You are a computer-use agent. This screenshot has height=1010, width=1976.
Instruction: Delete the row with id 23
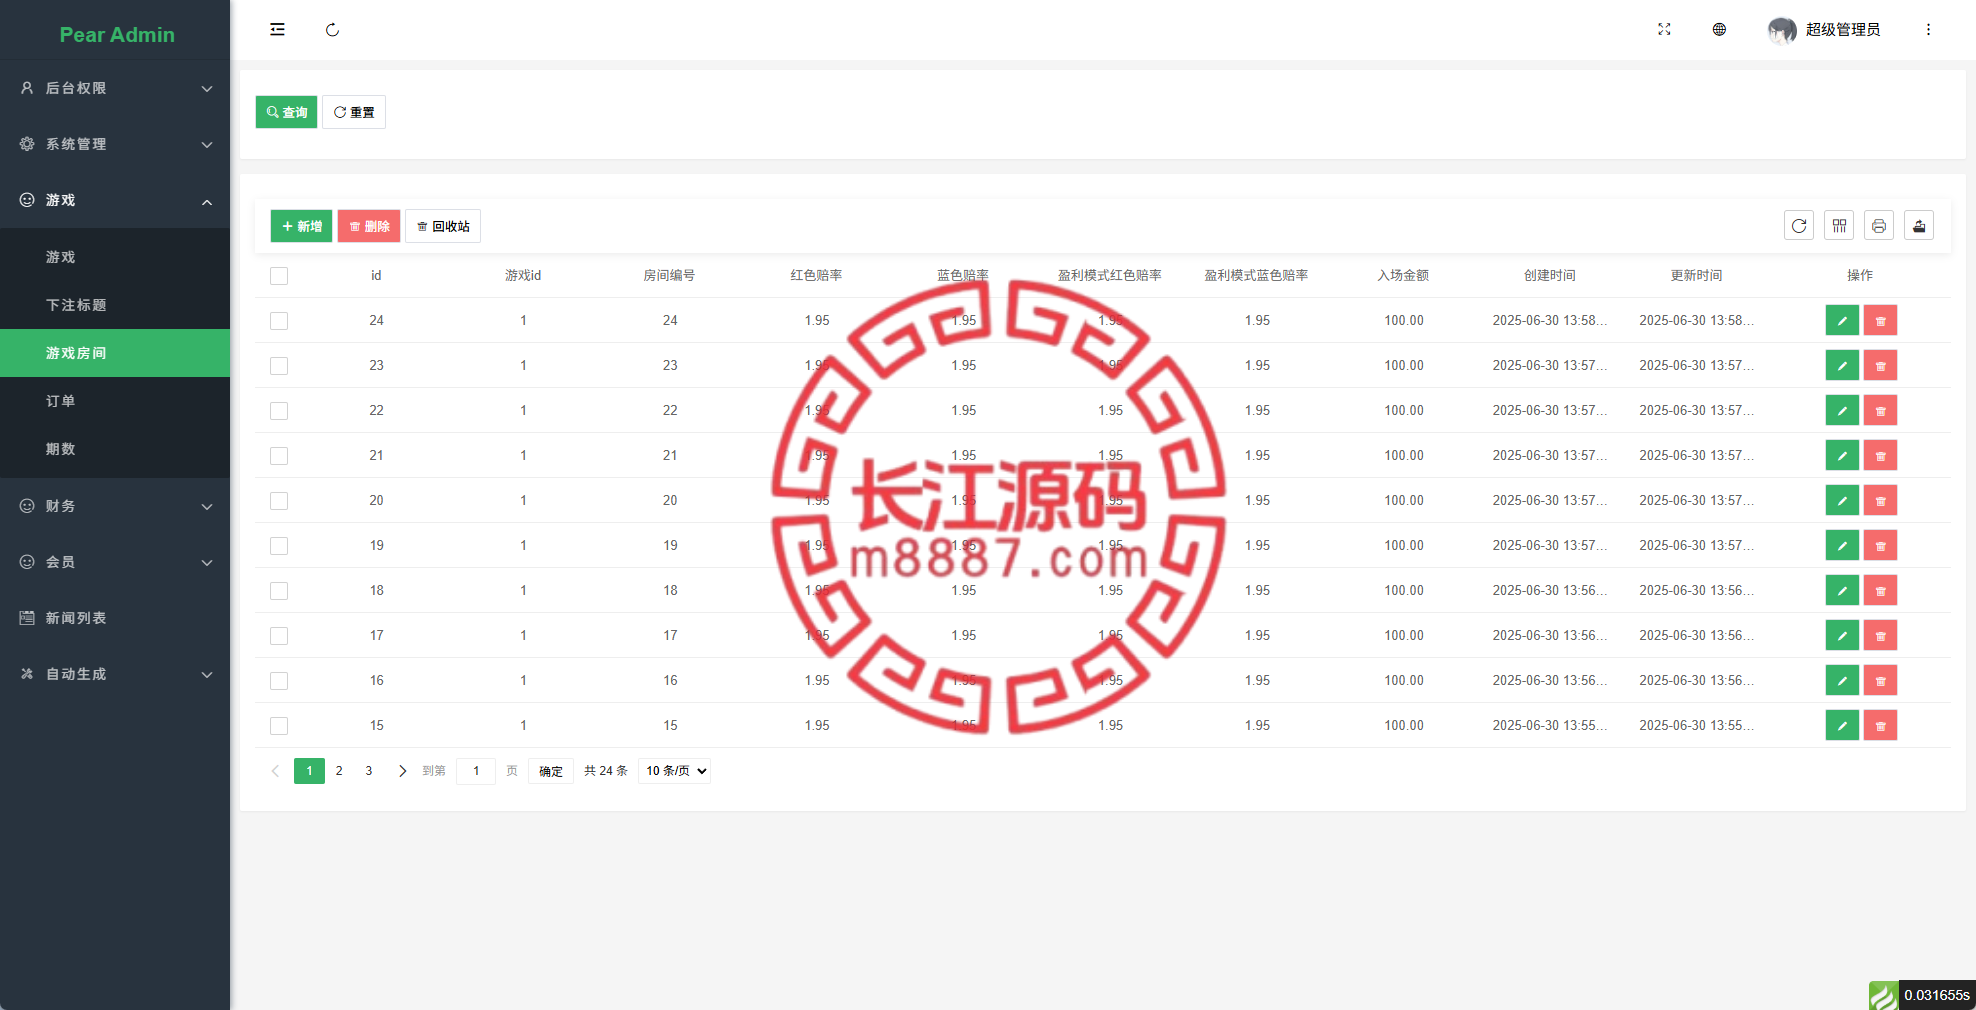[x=1880, y=366]
